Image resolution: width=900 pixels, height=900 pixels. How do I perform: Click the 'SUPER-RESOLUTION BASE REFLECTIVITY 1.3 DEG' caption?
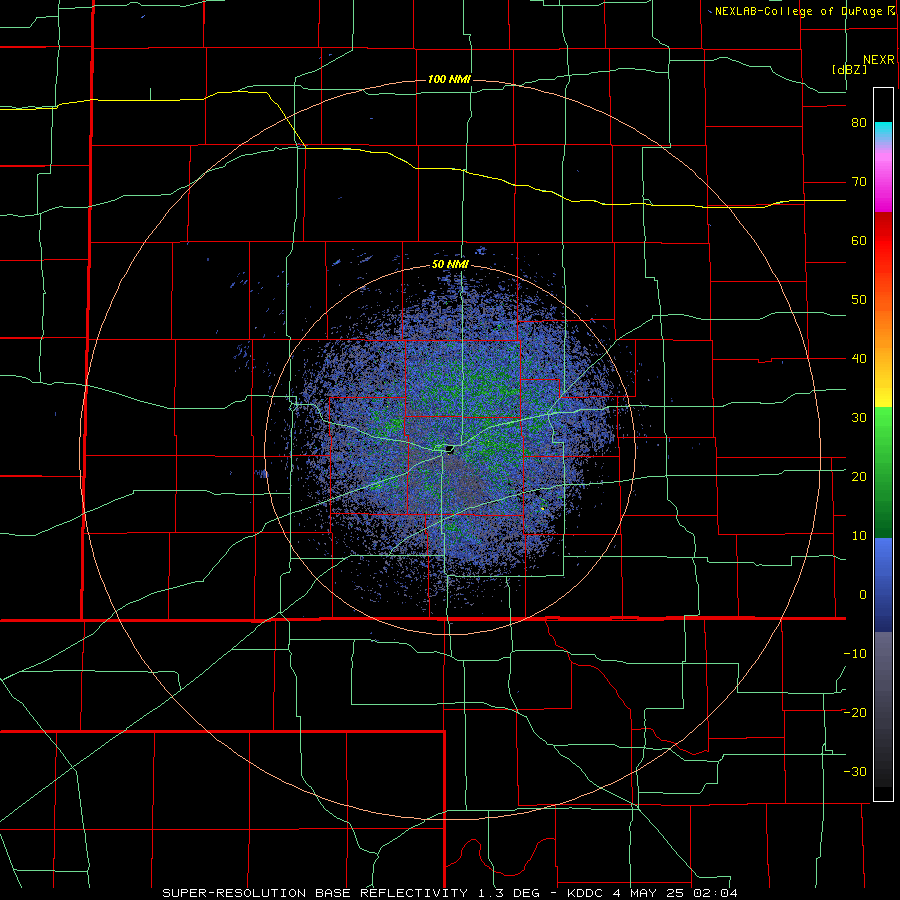click(x=351, y=893)
